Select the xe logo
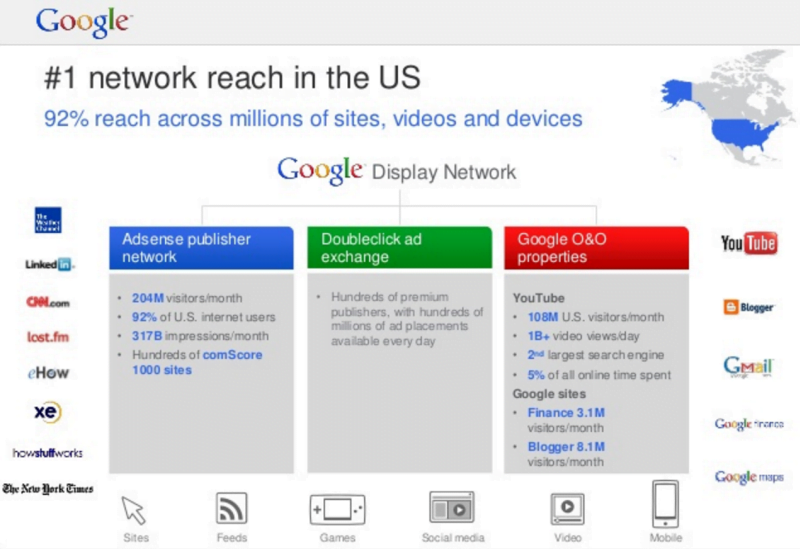 pos(48,411)
